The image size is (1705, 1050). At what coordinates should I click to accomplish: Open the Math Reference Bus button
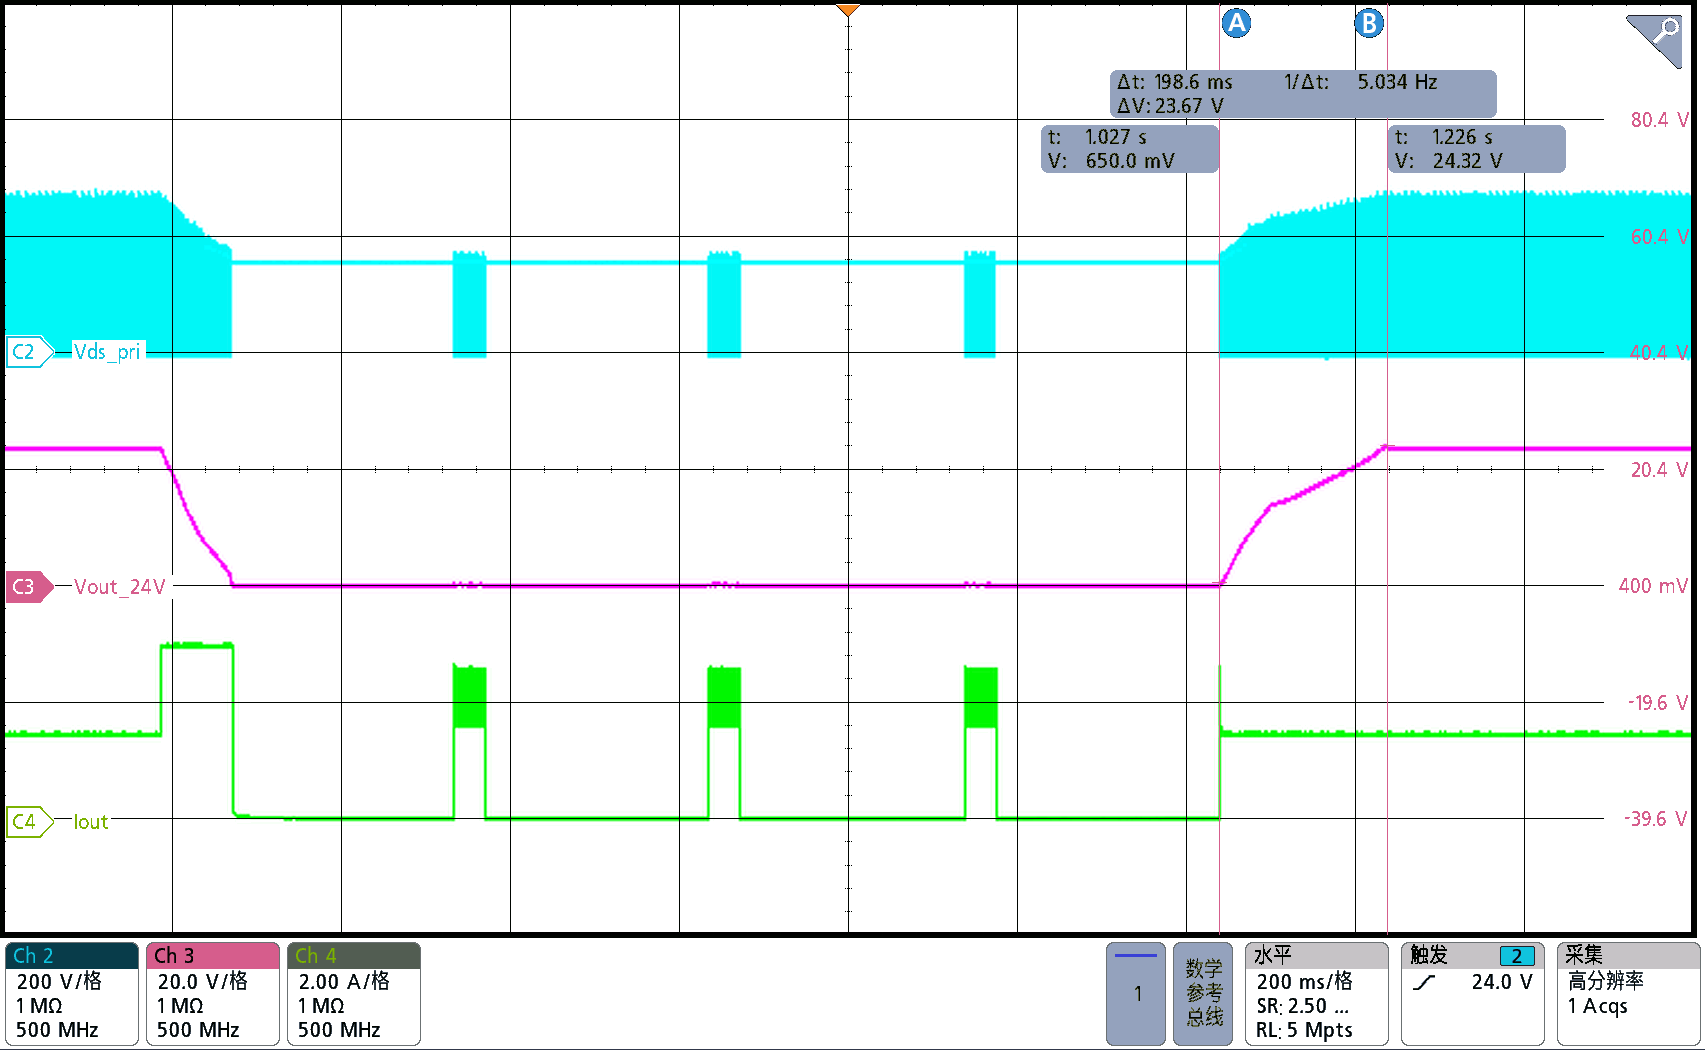click(x=1203, y=994)
